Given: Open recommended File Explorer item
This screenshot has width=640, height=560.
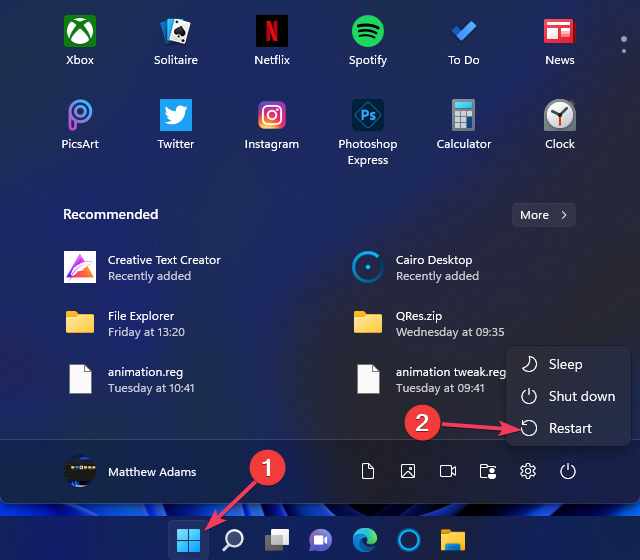Looking at the screenshot, I should coord(125,323).
